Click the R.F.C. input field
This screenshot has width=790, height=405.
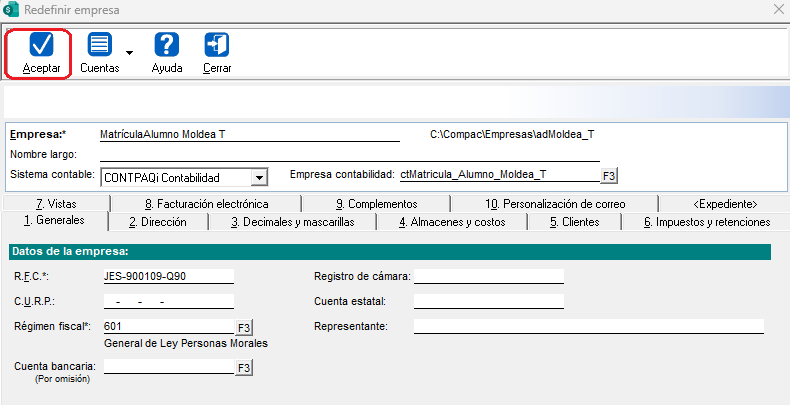[x=168, y=275]
